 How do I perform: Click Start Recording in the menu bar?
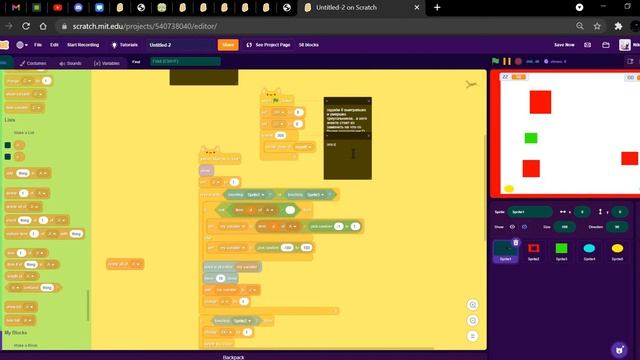(x=83, y=45)
